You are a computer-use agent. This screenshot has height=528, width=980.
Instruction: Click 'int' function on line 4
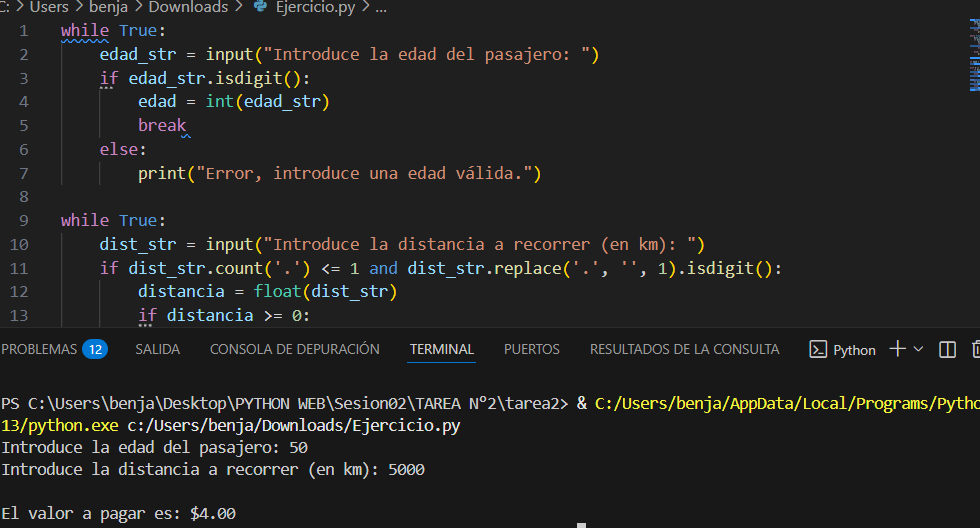[x=219, y=102]
